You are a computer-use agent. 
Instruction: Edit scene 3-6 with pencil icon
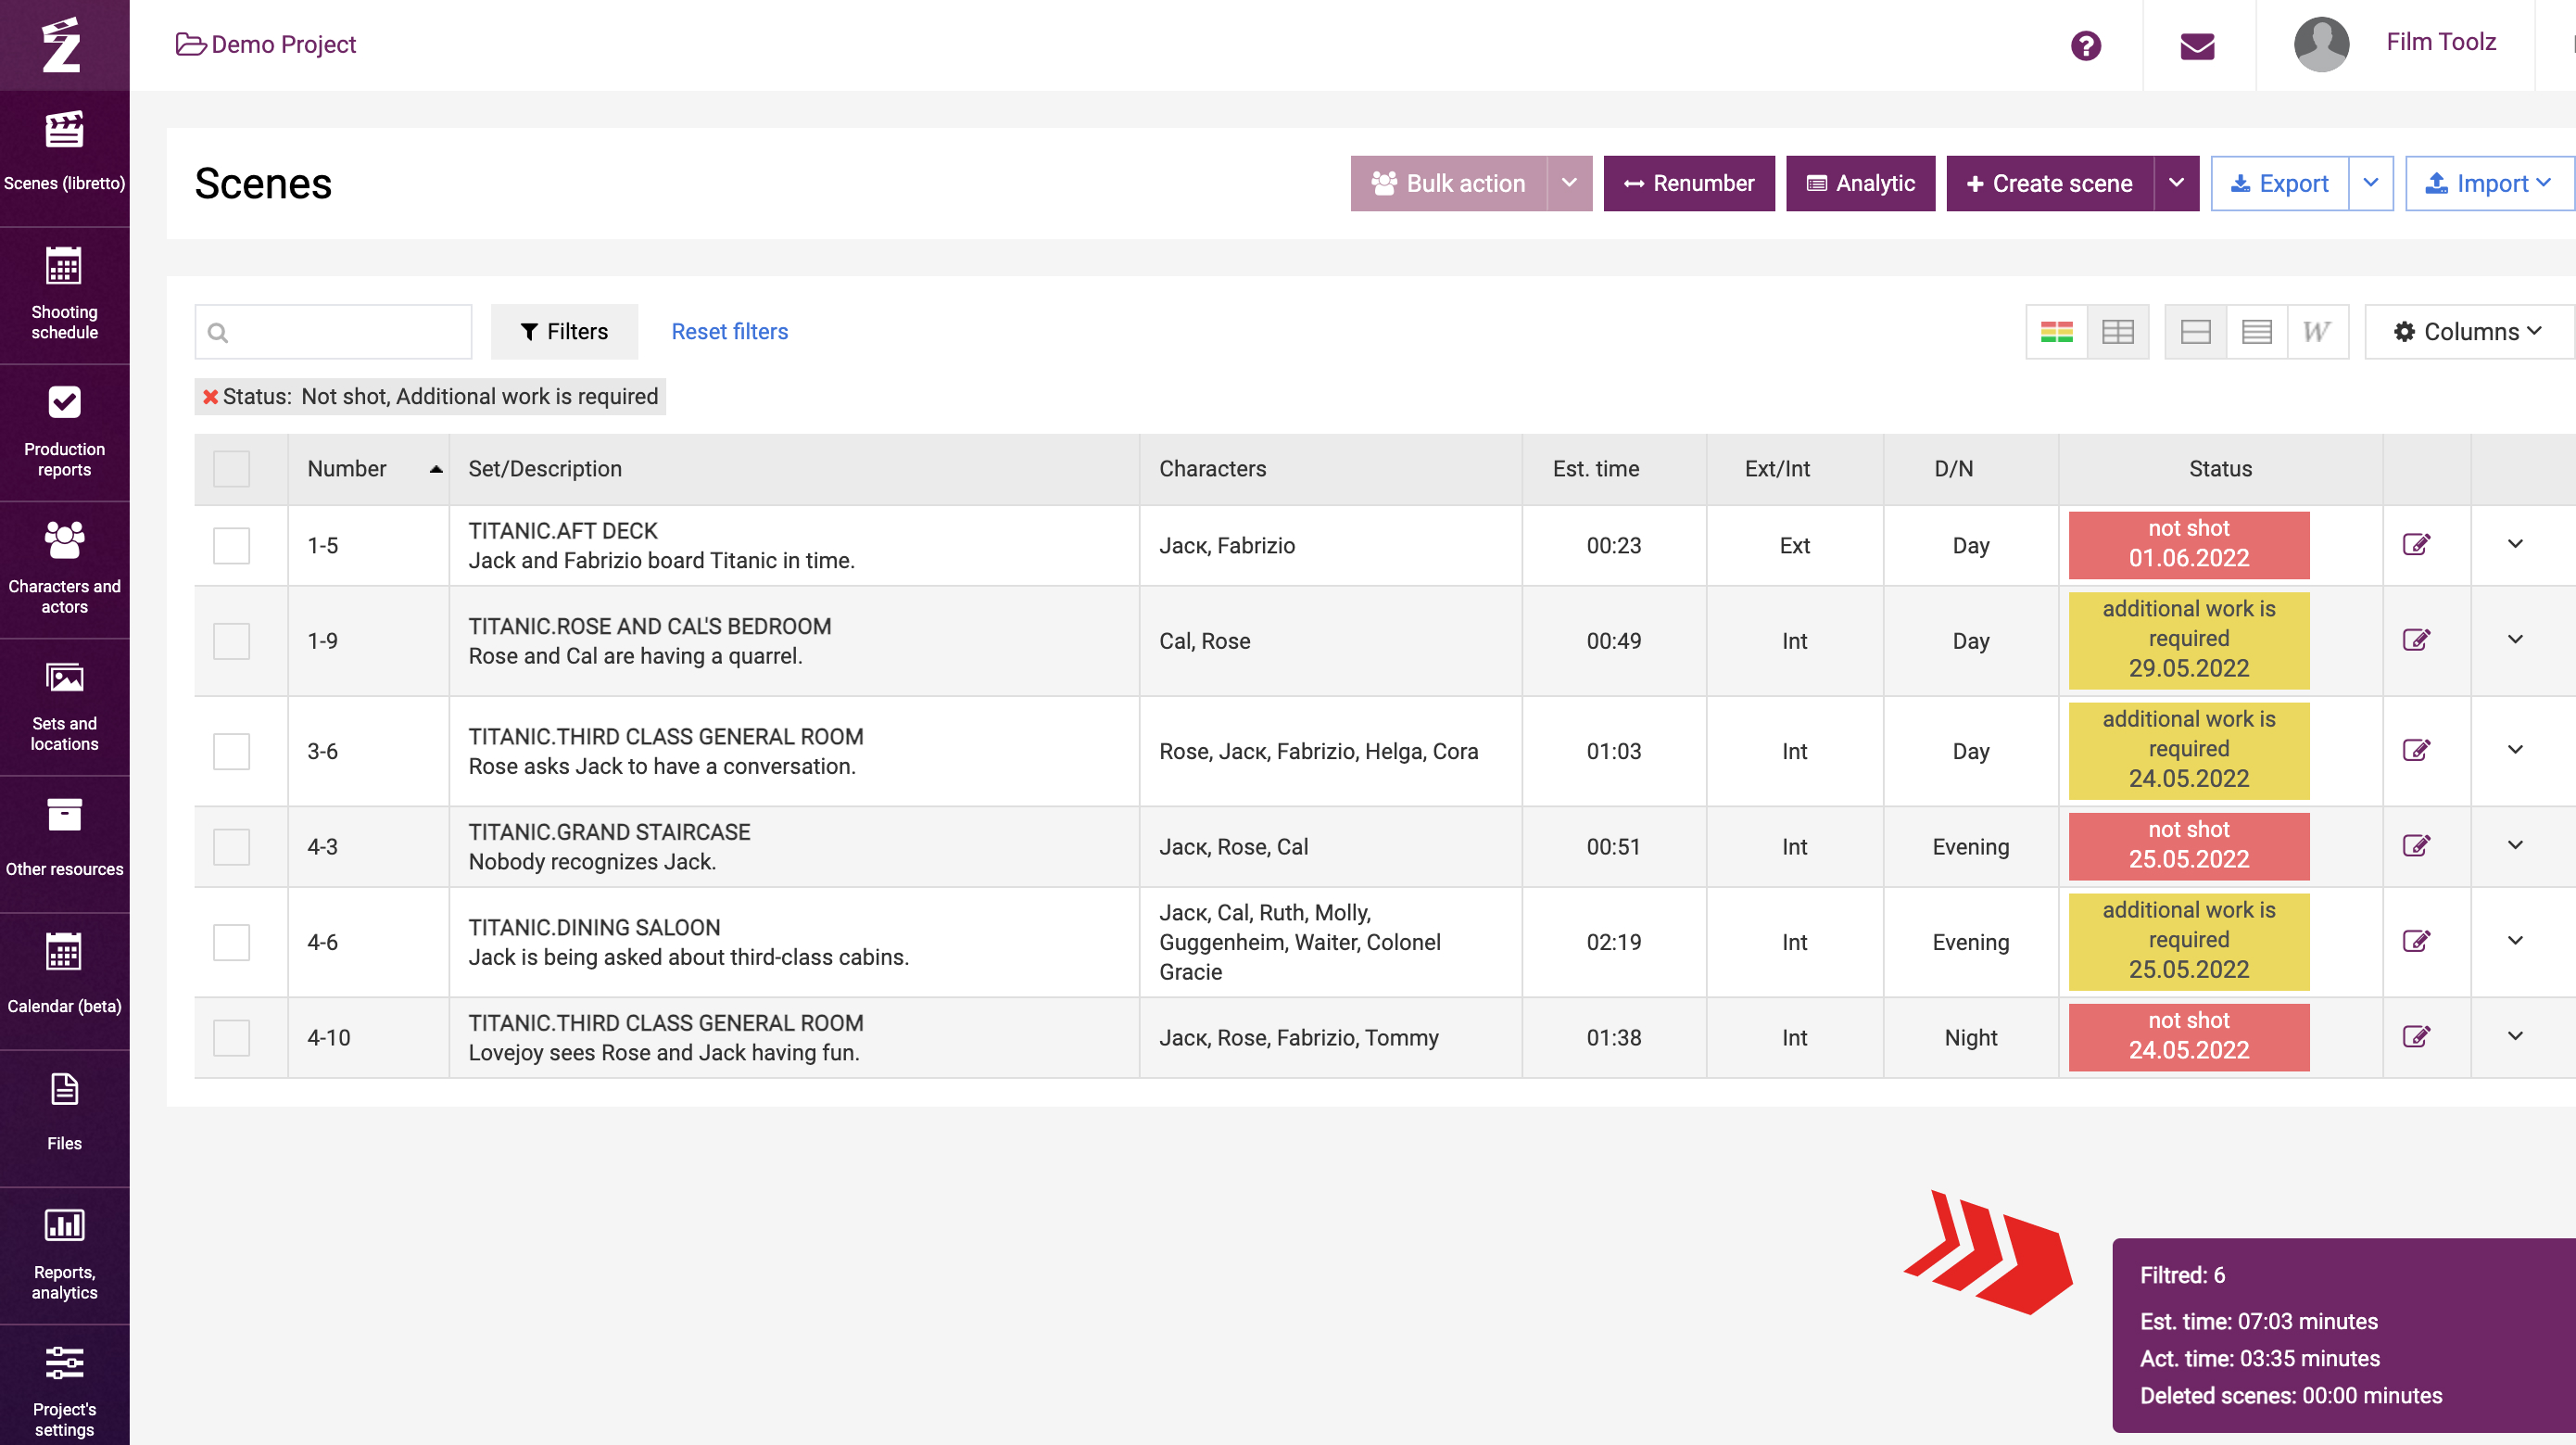click(2416, 750)
